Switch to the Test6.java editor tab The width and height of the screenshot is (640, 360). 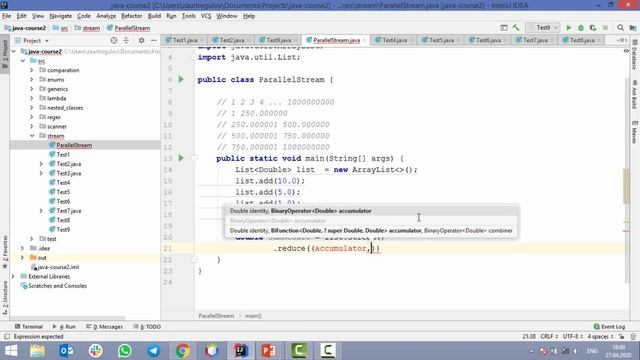point(488,40)
